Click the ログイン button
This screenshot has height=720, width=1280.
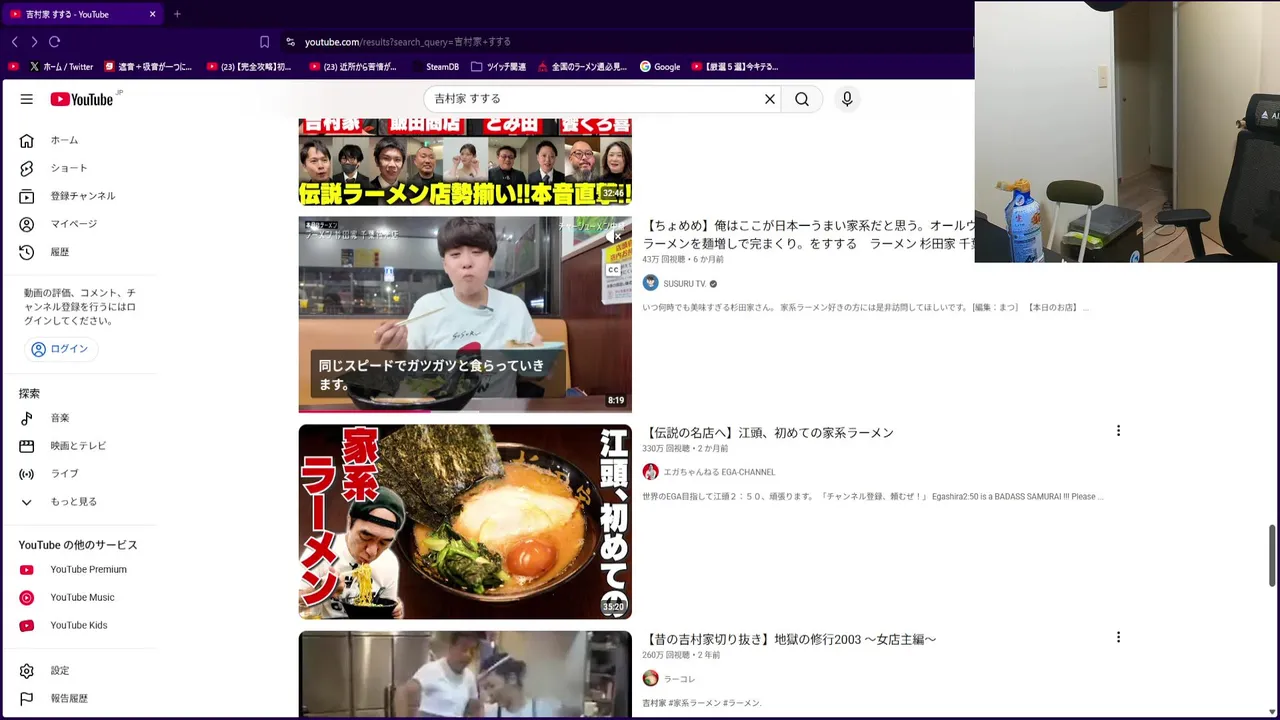[61, 349]
